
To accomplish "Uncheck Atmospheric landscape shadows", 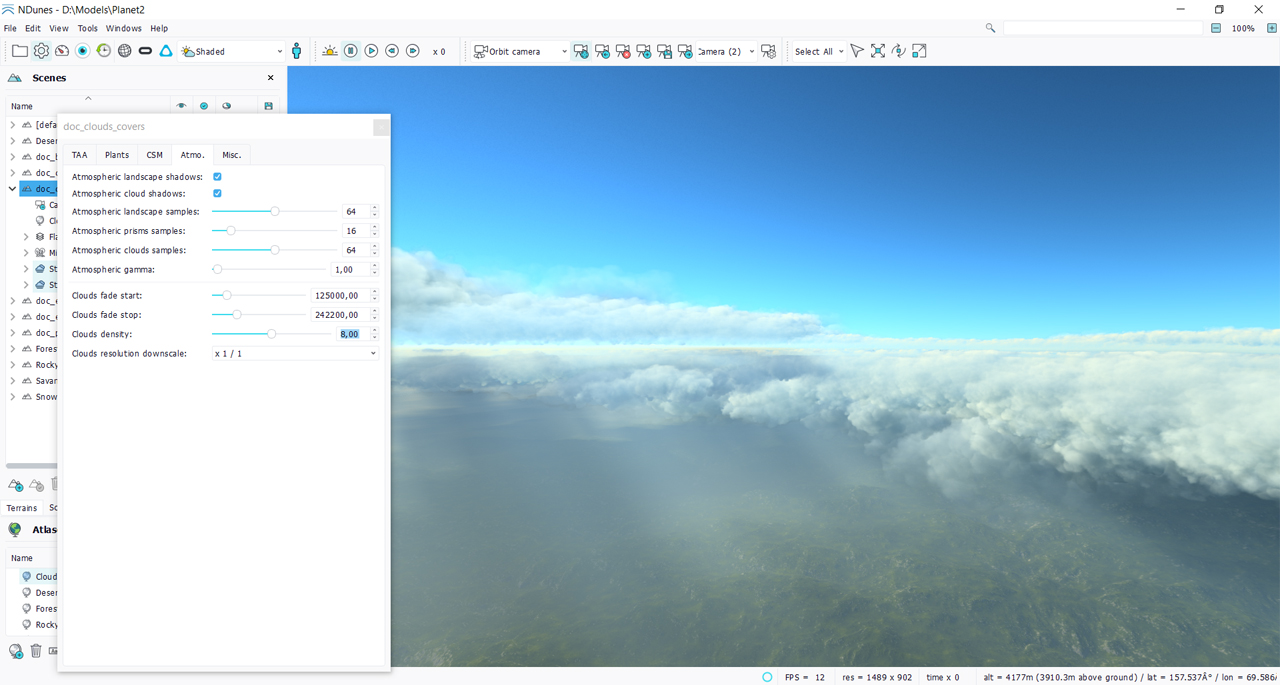I will point(217,177).
